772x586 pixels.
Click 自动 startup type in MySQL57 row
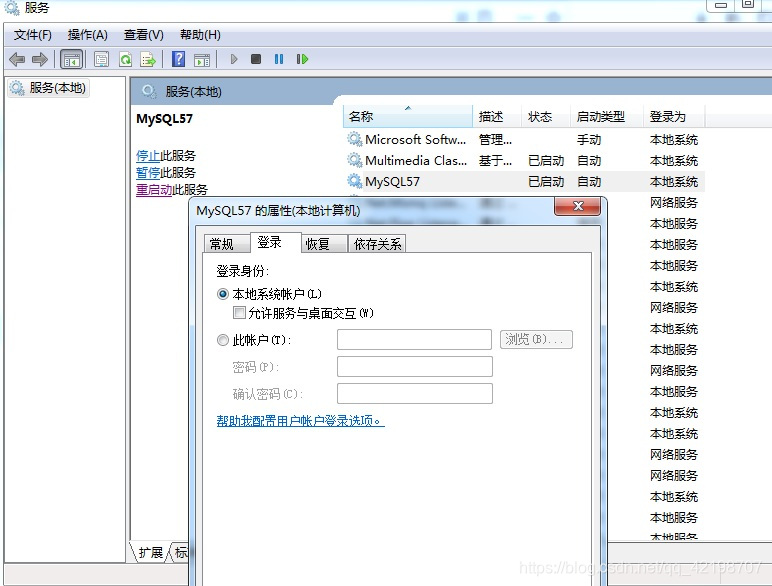pyautogui.click(x=589, y=182)
